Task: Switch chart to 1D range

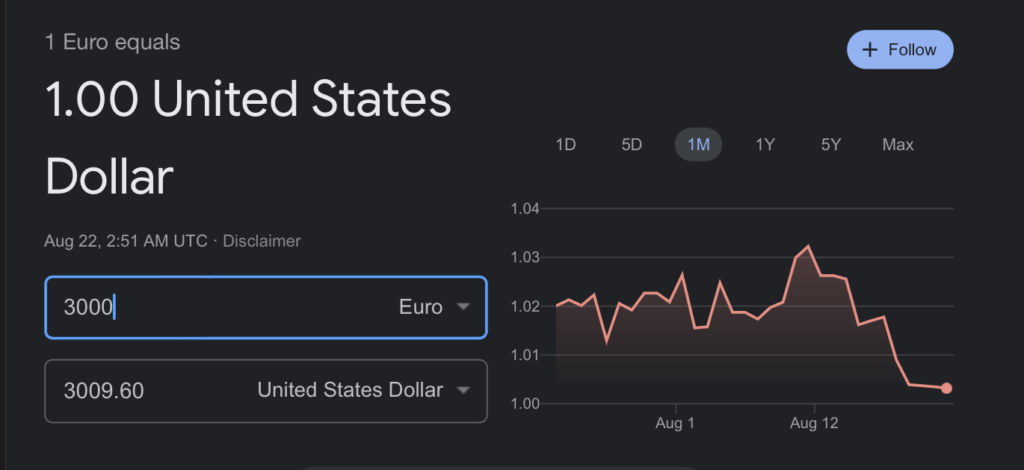Action: click(x=565, y=145)
